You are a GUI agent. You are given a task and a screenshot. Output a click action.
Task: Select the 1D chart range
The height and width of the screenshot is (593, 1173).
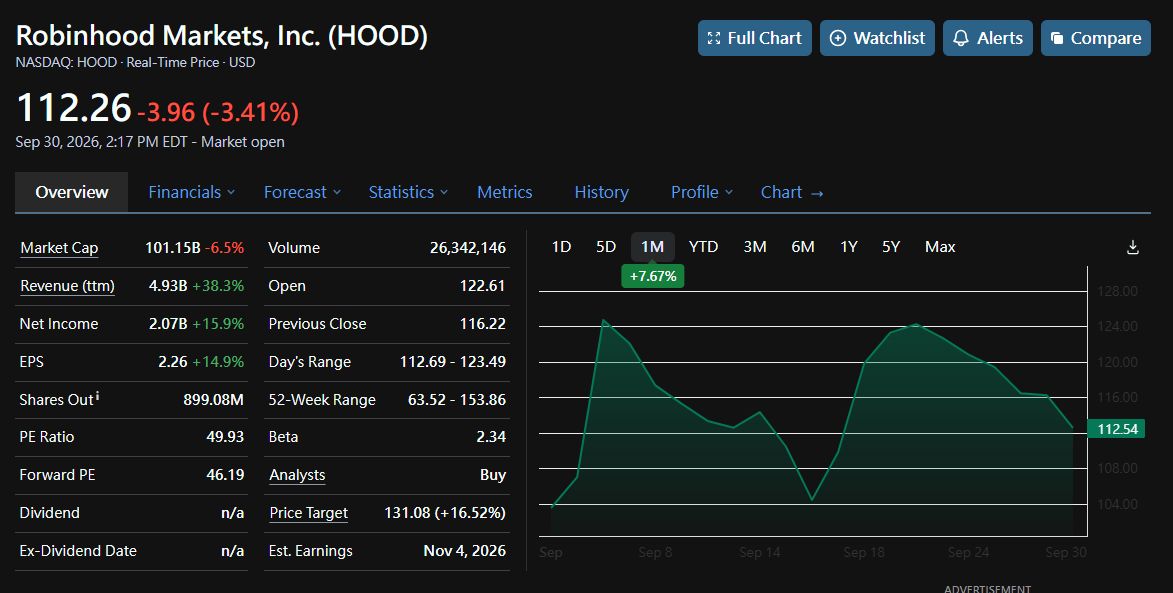[x=561, y=247]
